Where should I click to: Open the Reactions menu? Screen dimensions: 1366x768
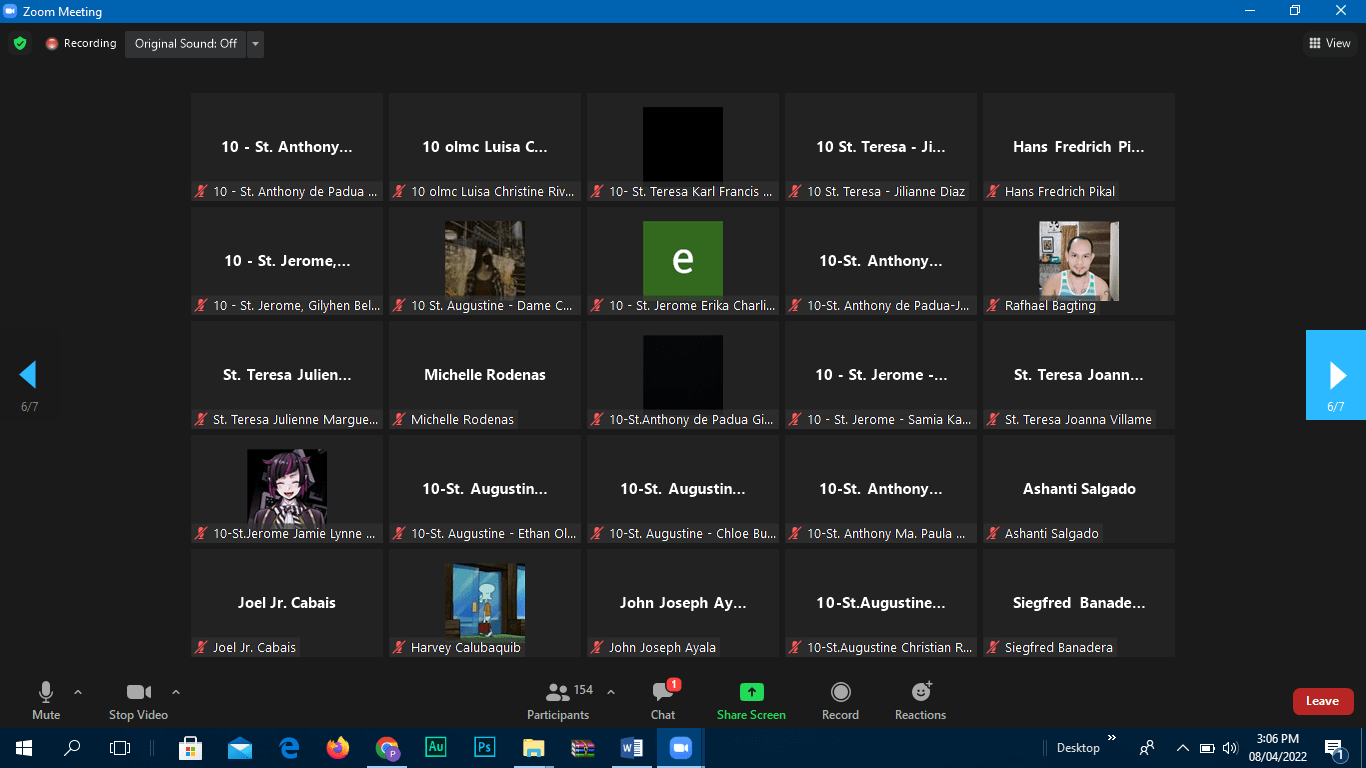[x=920, y=701]
